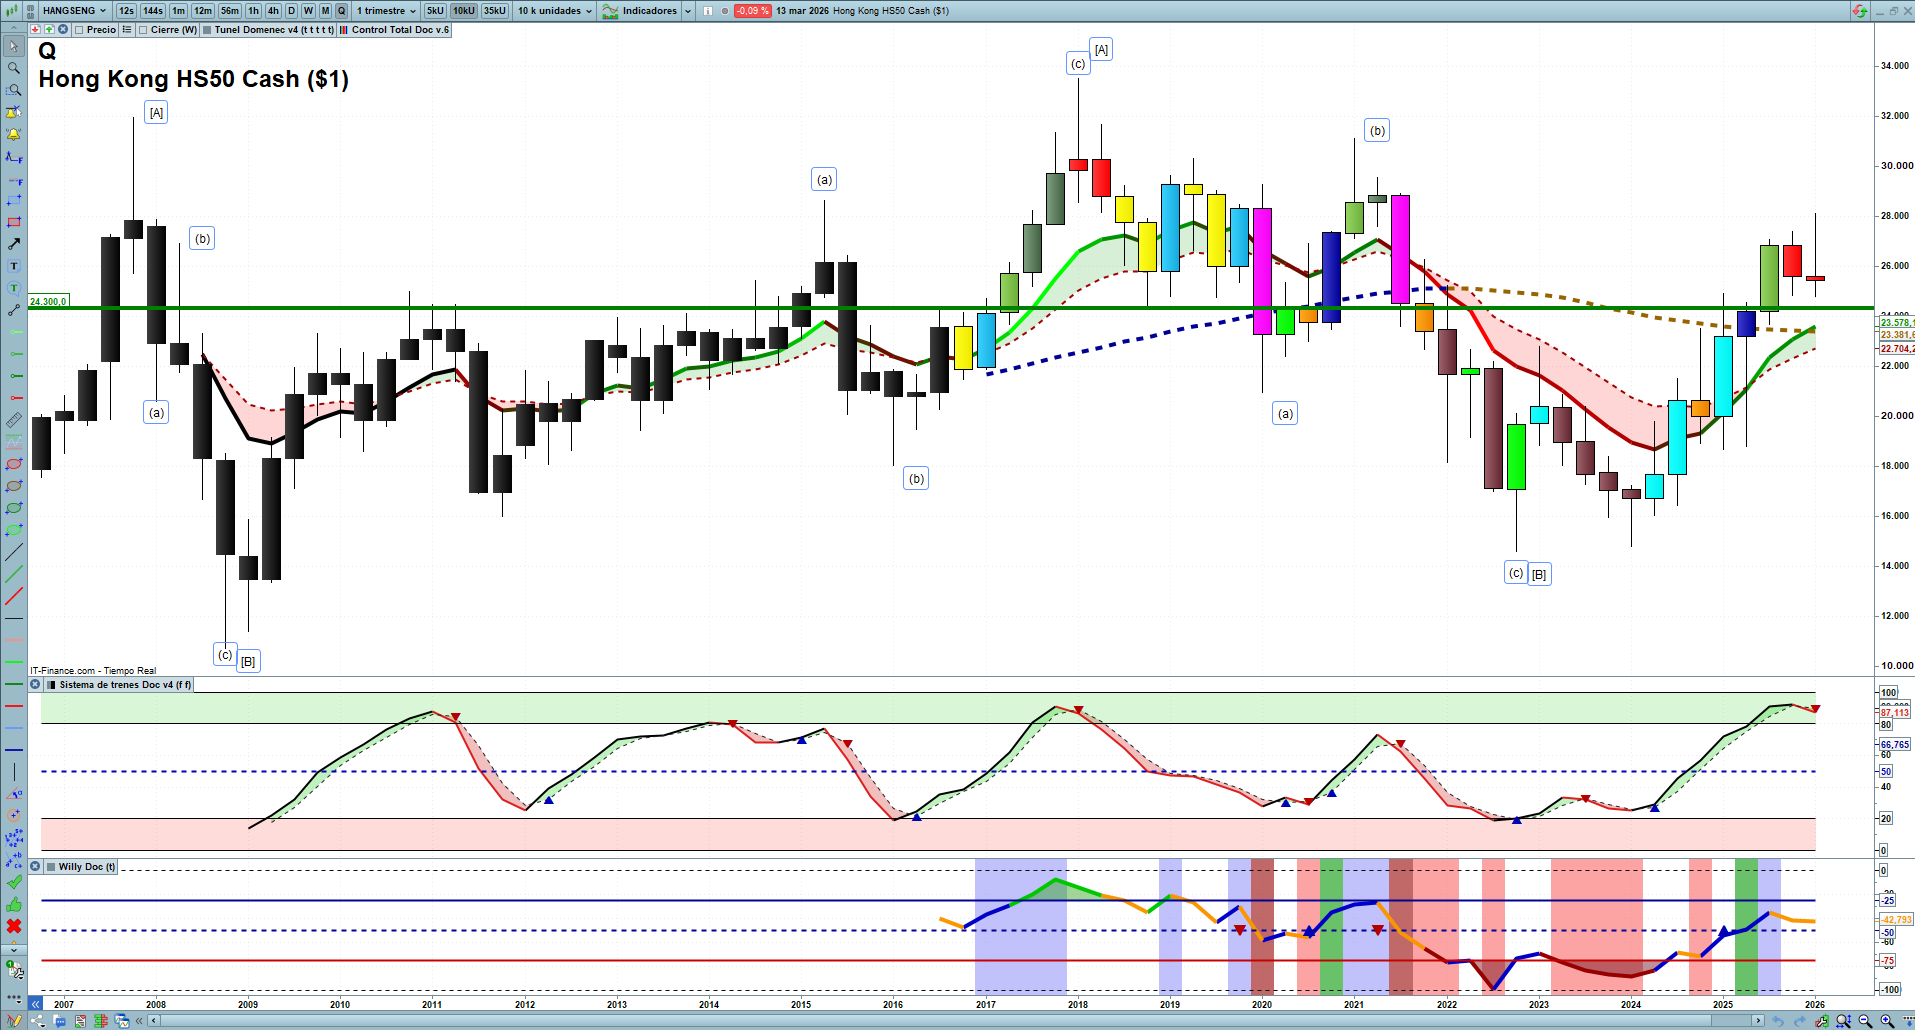Click the 56m timeframe button
This screenshot has width=1915, height=1030.
(x=230, y=11)
